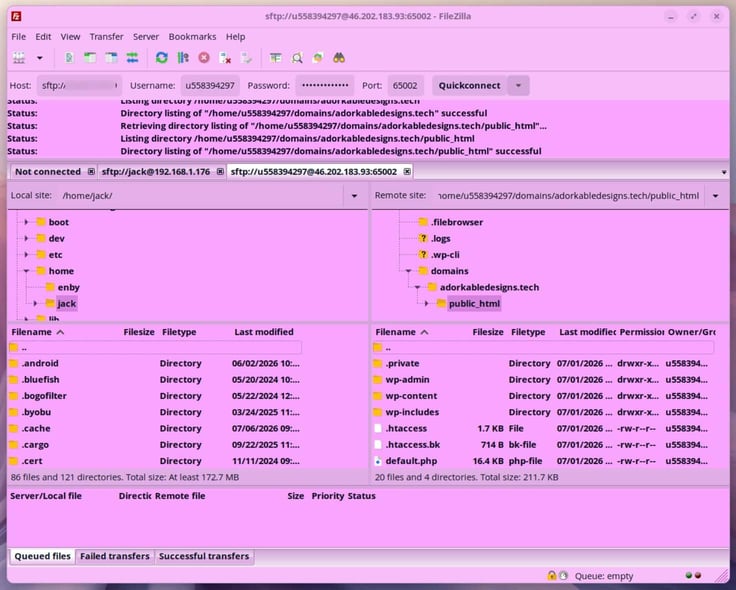The image size is (736, 590).
Task: Switch to the jack@192.168.1.176 tab
Action: [x=156, y=172]
